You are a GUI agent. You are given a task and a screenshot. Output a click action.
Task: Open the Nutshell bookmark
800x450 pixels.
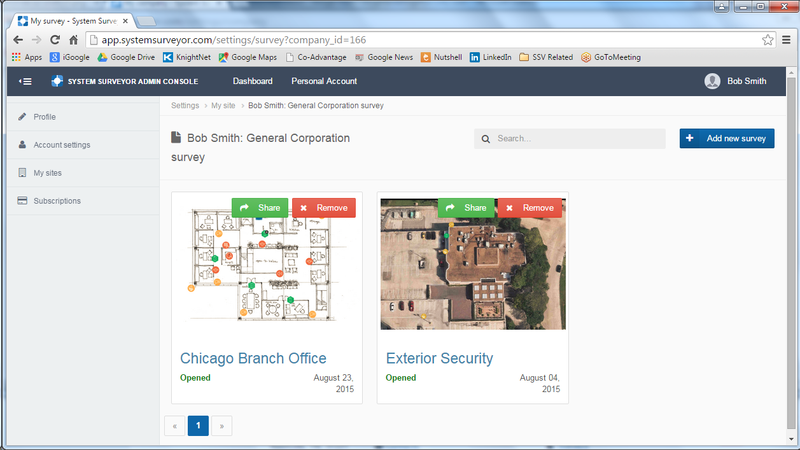point(441,57)
